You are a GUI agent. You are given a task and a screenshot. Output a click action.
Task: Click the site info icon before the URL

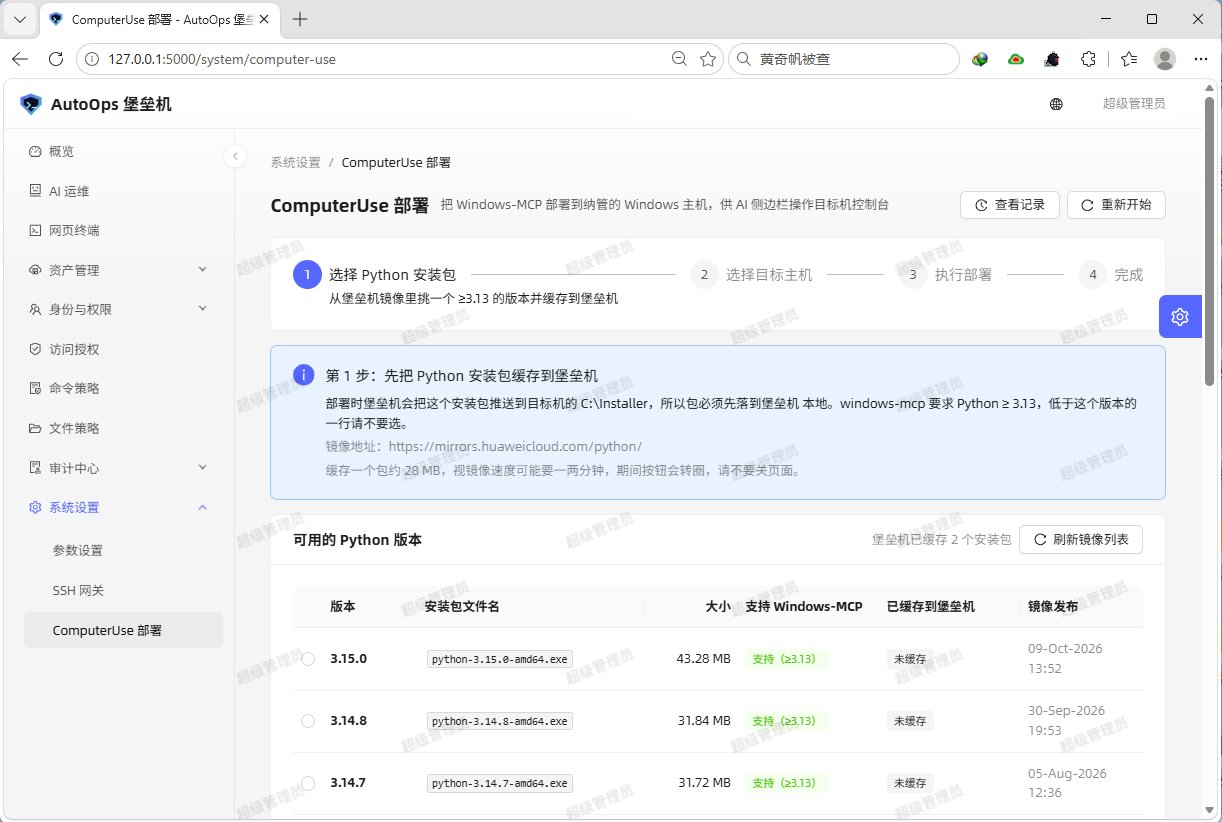tap(91, 59)
